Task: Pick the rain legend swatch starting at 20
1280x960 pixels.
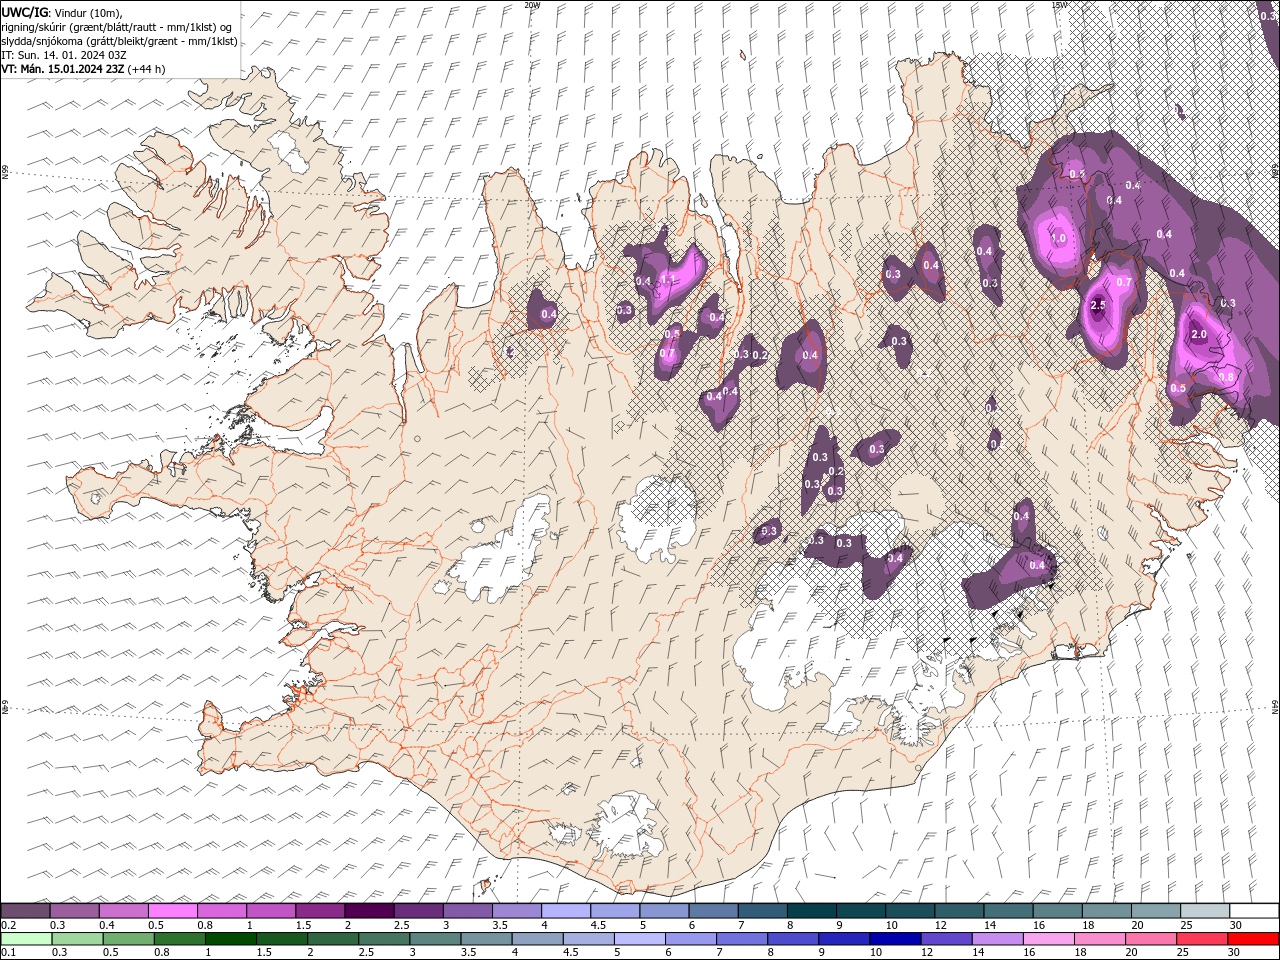Action: tap(1151, 939)
